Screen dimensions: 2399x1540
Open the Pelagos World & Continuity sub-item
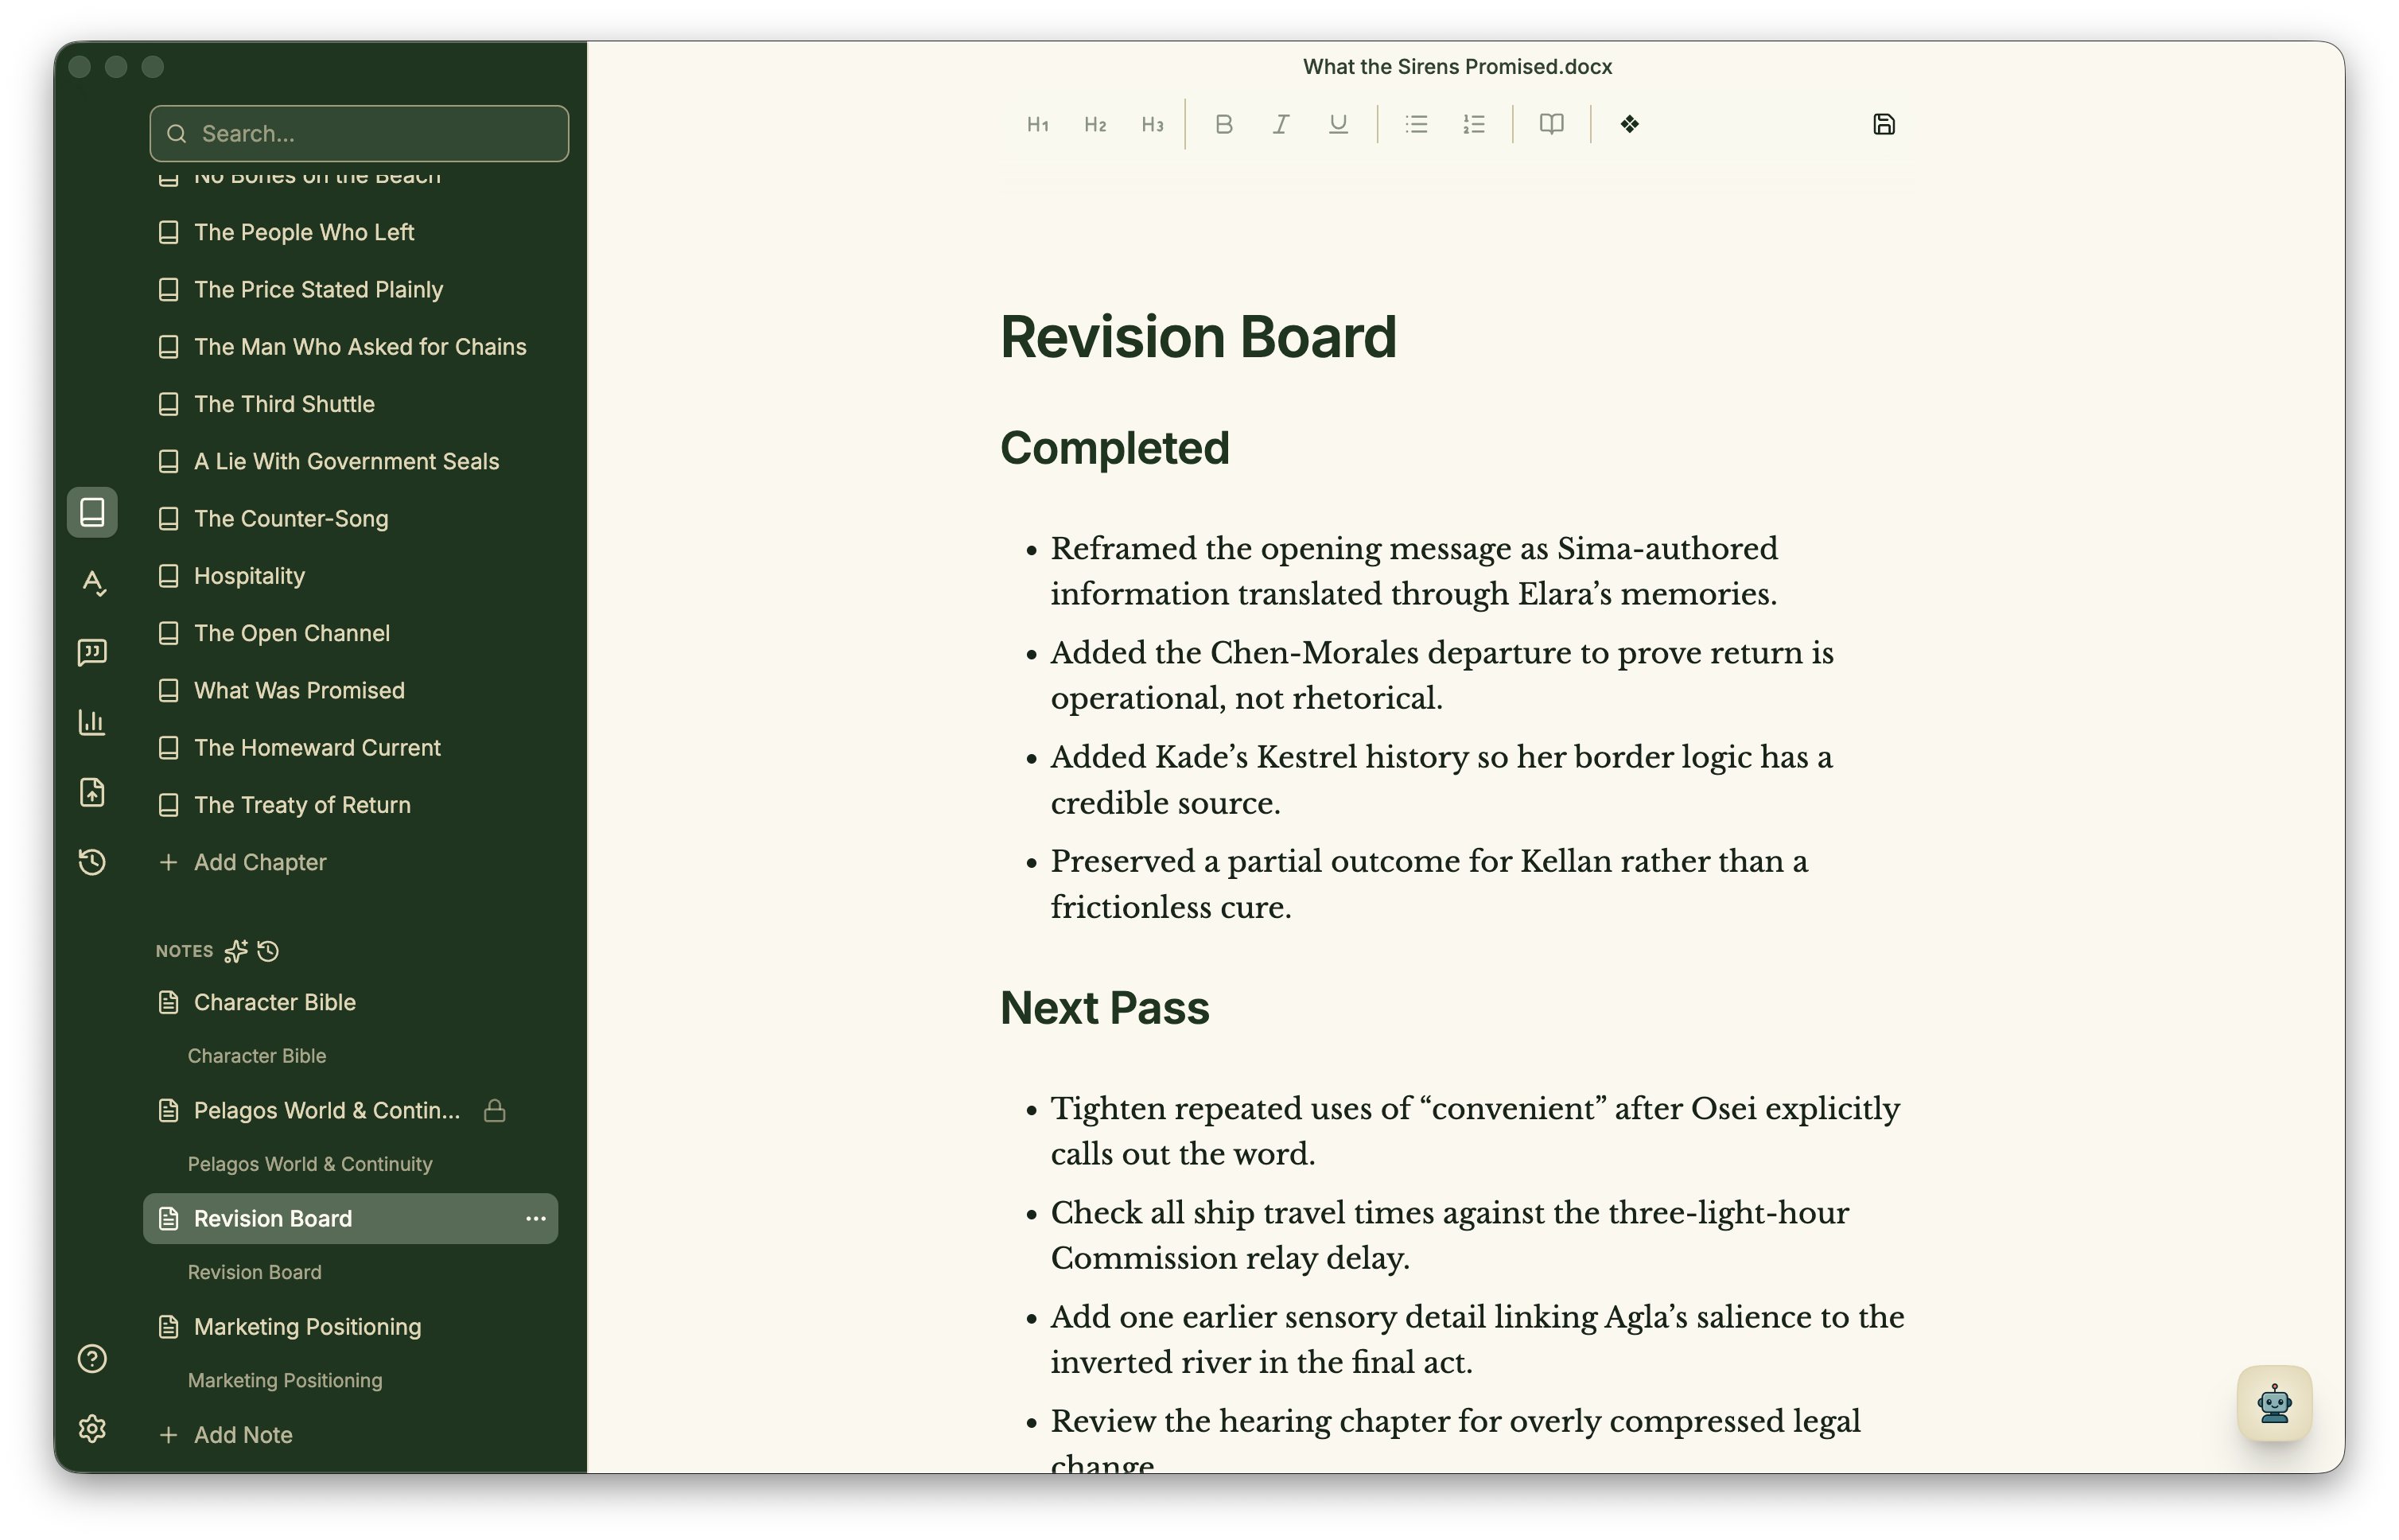coord(310,1164)
